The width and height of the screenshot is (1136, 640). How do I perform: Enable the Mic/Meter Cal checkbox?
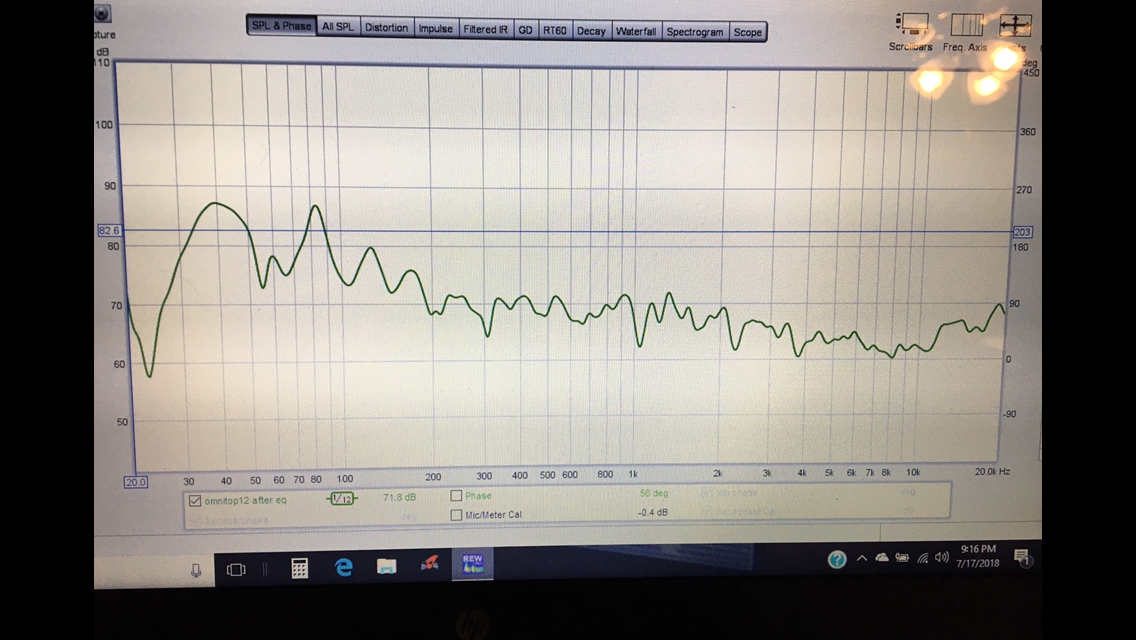456,515
